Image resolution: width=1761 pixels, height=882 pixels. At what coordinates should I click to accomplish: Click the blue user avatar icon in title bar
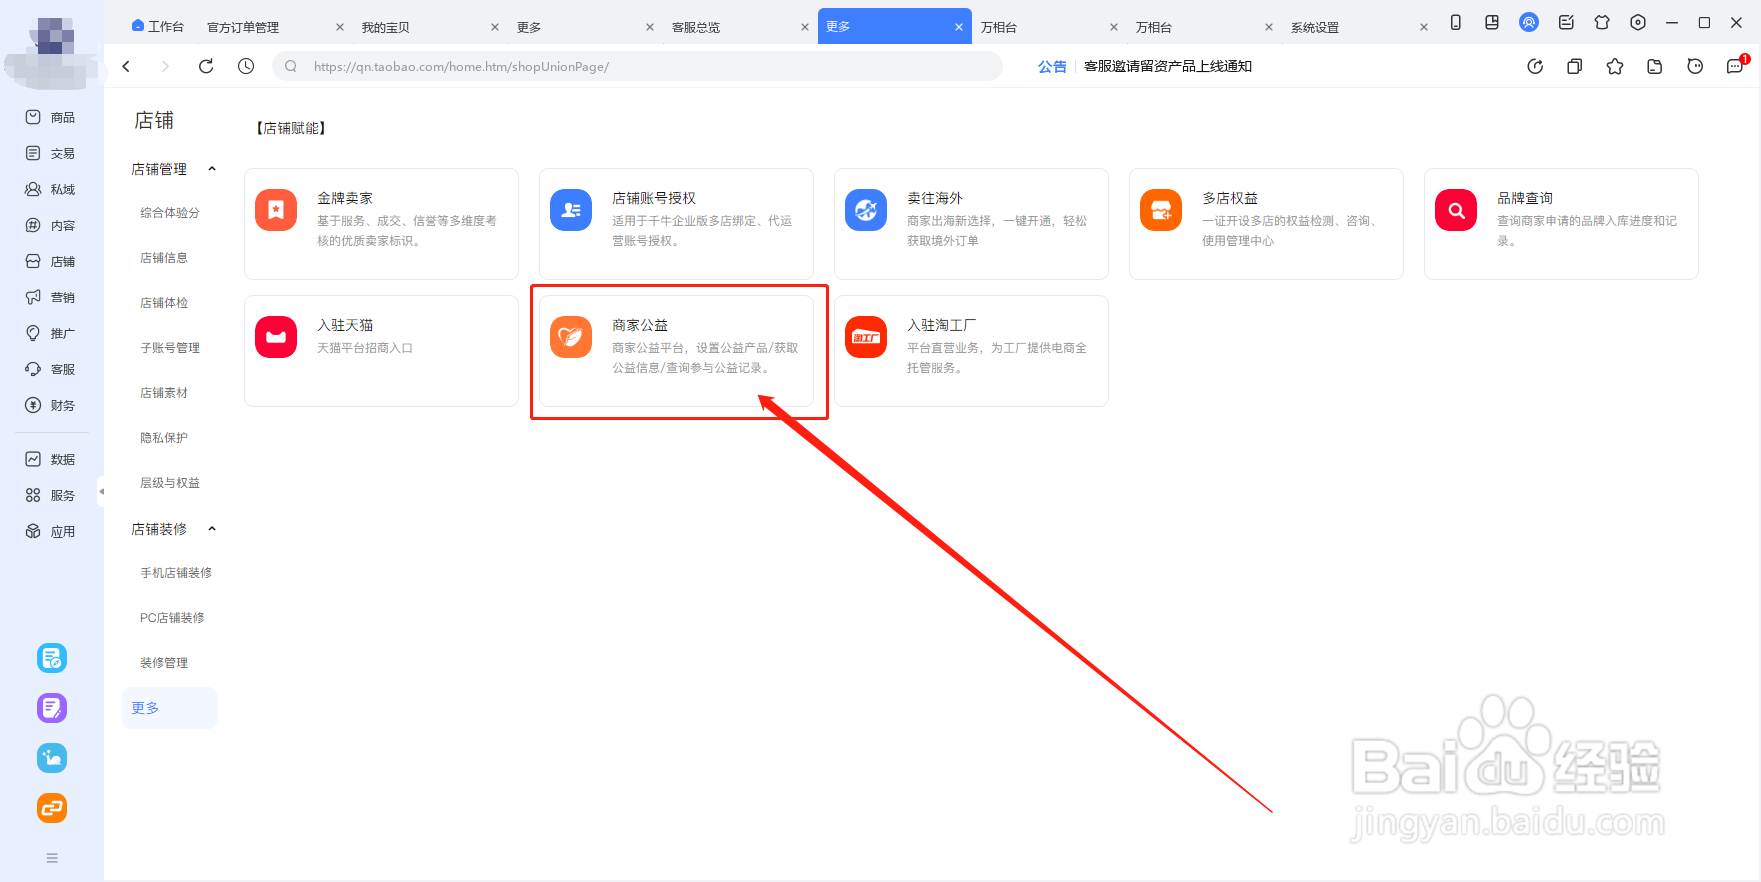(1529, 22)
